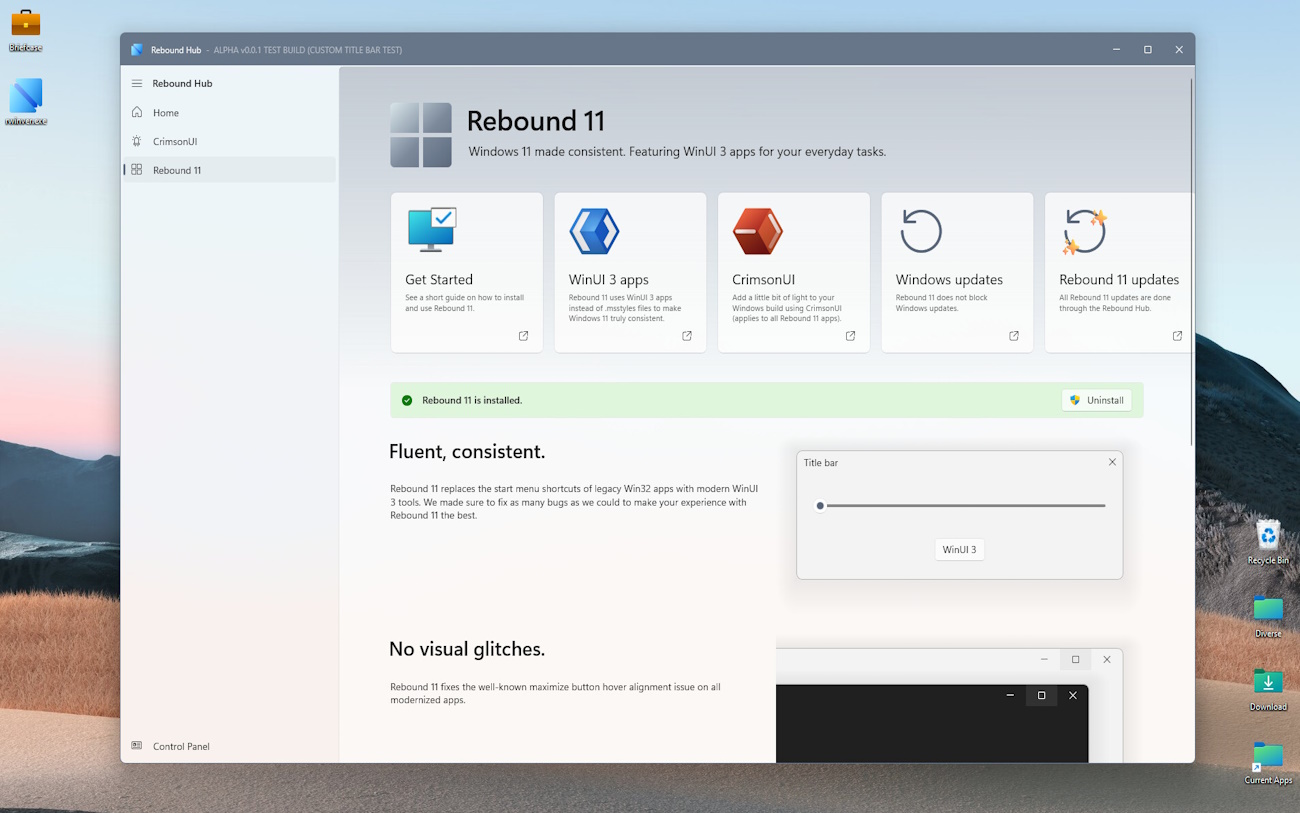The width and height of the screenshot is (1300, 813).
Task: Close the demo Title bar window
Action: pos(1112,462)
